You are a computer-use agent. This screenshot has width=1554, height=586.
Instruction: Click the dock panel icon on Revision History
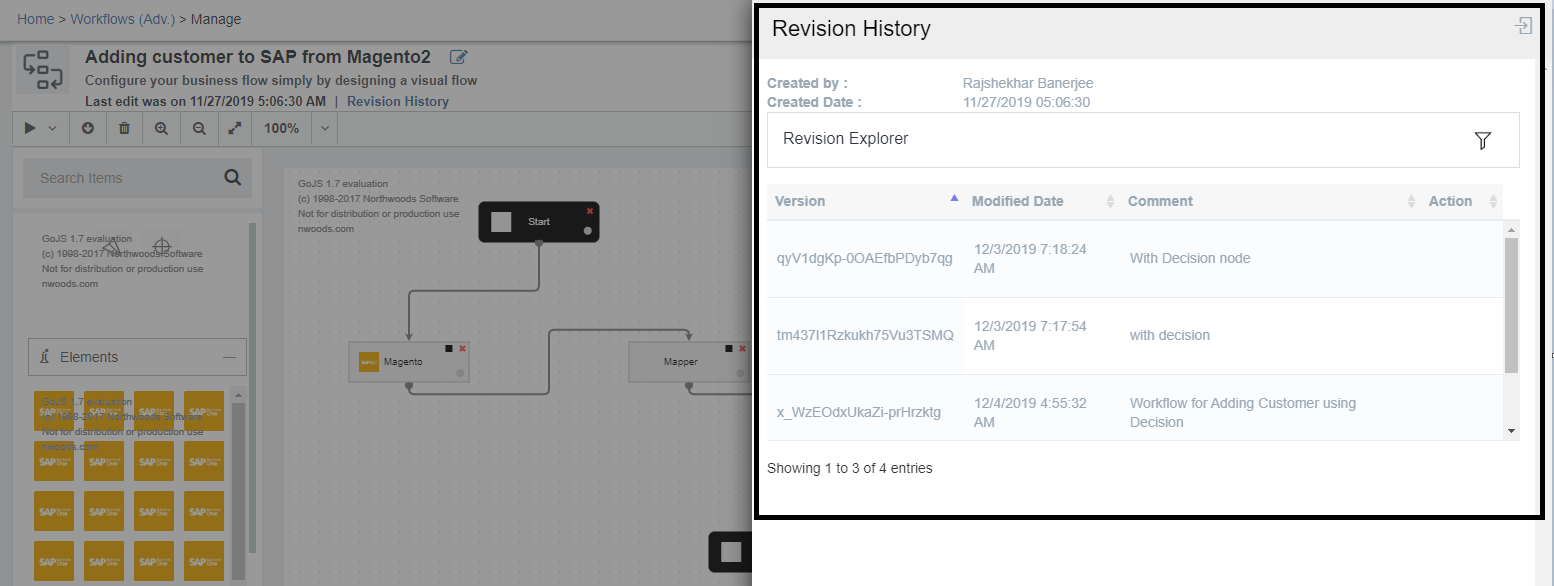[1522, 26]
